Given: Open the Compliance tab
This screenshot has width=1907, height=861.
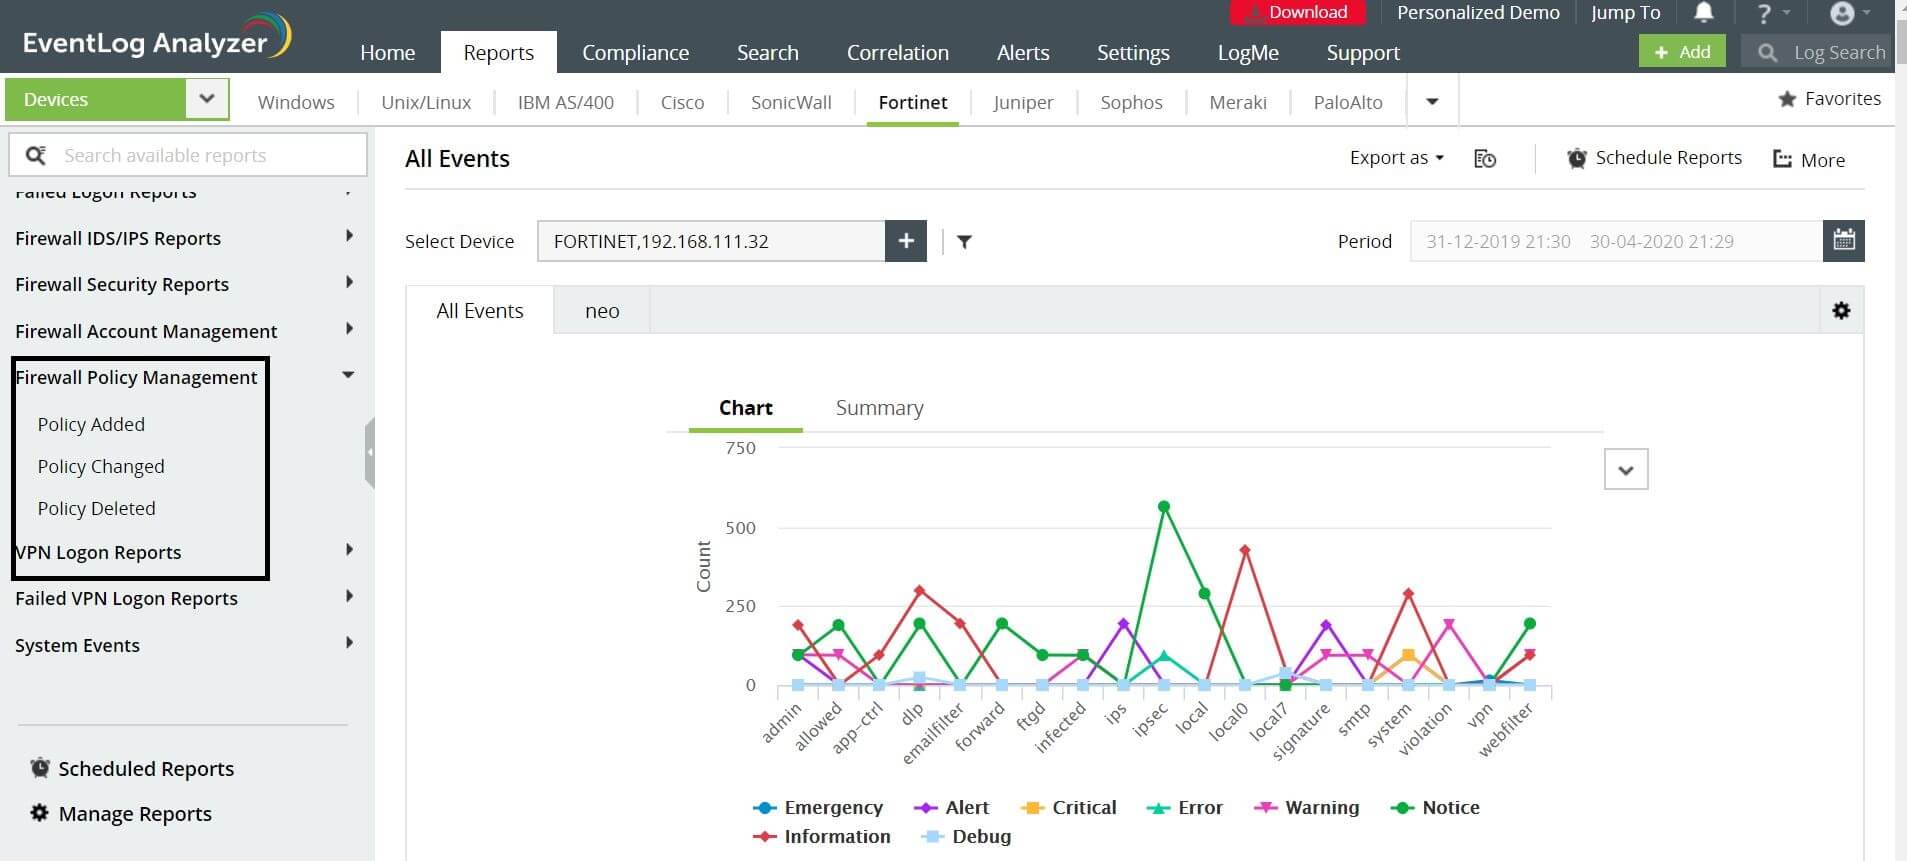Looking at the screenshot, I should (x=635, y=52).
